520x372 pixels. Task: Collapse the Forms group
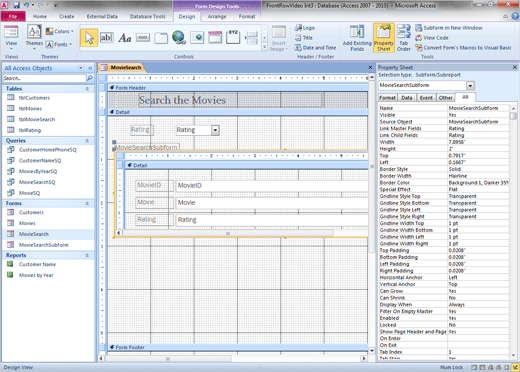coord(87,203)
